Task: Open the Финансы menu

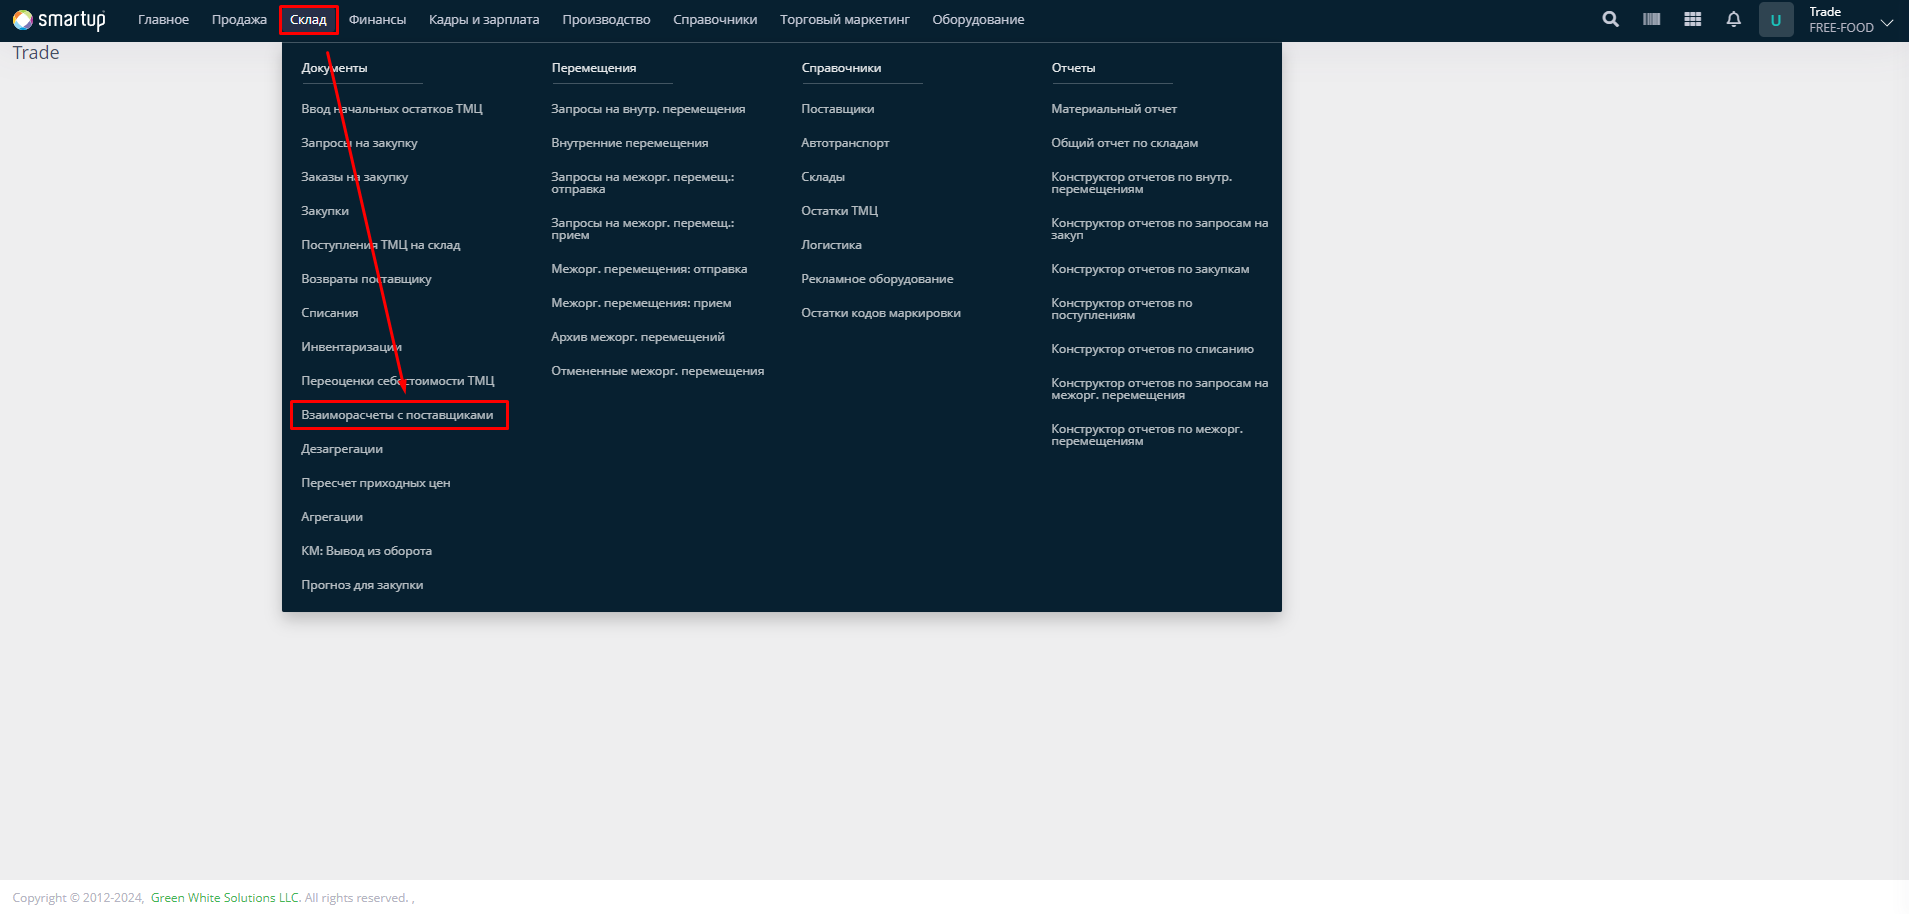Action: point(377,20)
